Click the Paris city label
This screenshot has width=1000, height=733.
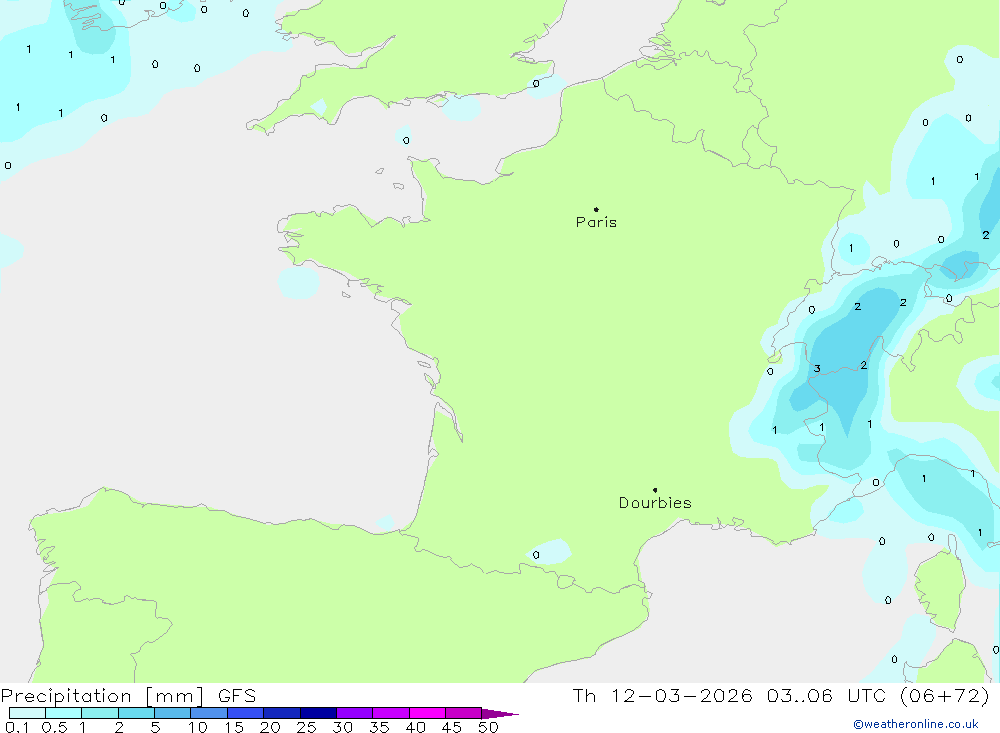tap(596, 222)
